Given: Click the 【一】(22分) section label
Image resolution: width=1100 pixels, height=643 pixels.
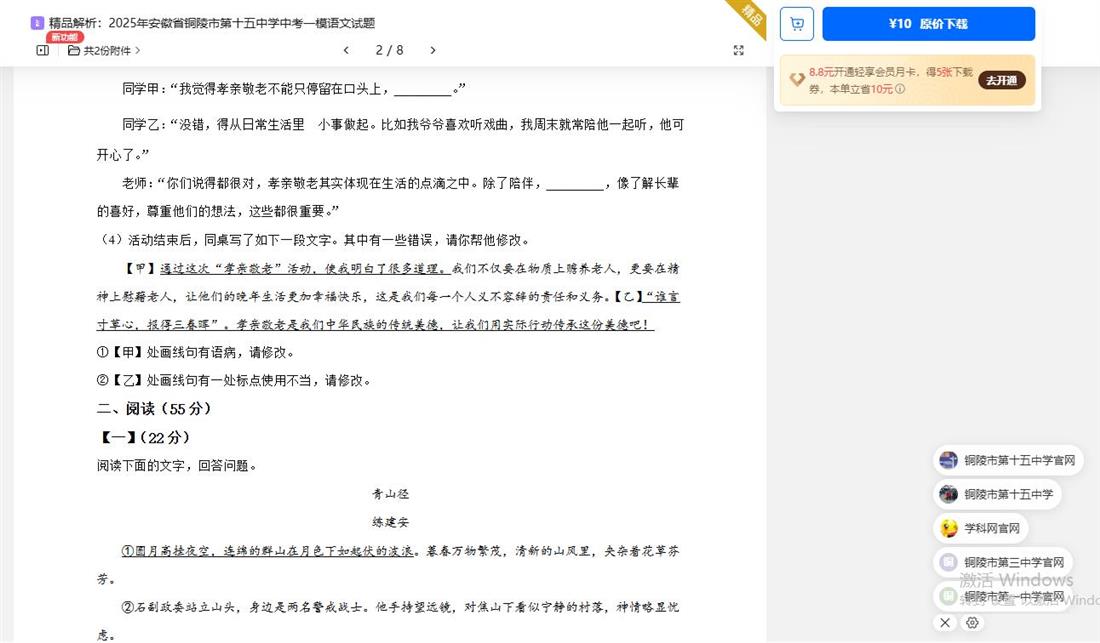Looking at the screenshot, I should (144, 438).
